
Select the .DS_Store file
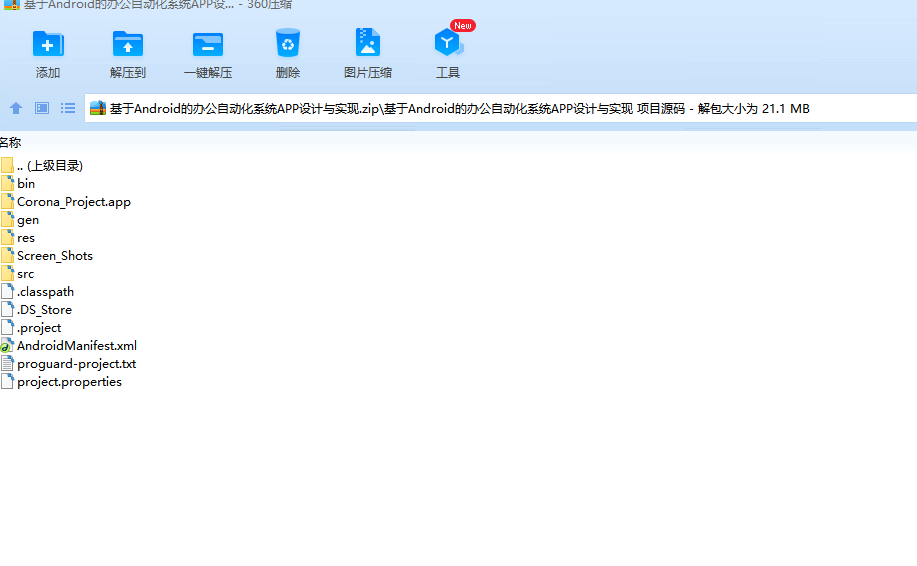tap(44, 310)
